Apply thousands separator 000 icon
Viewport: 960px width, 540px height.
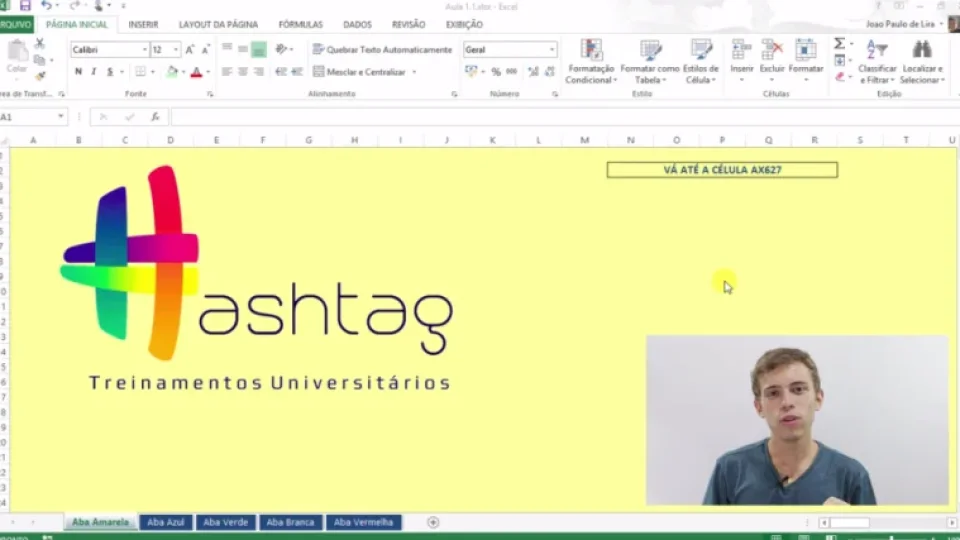coord(512,72)
